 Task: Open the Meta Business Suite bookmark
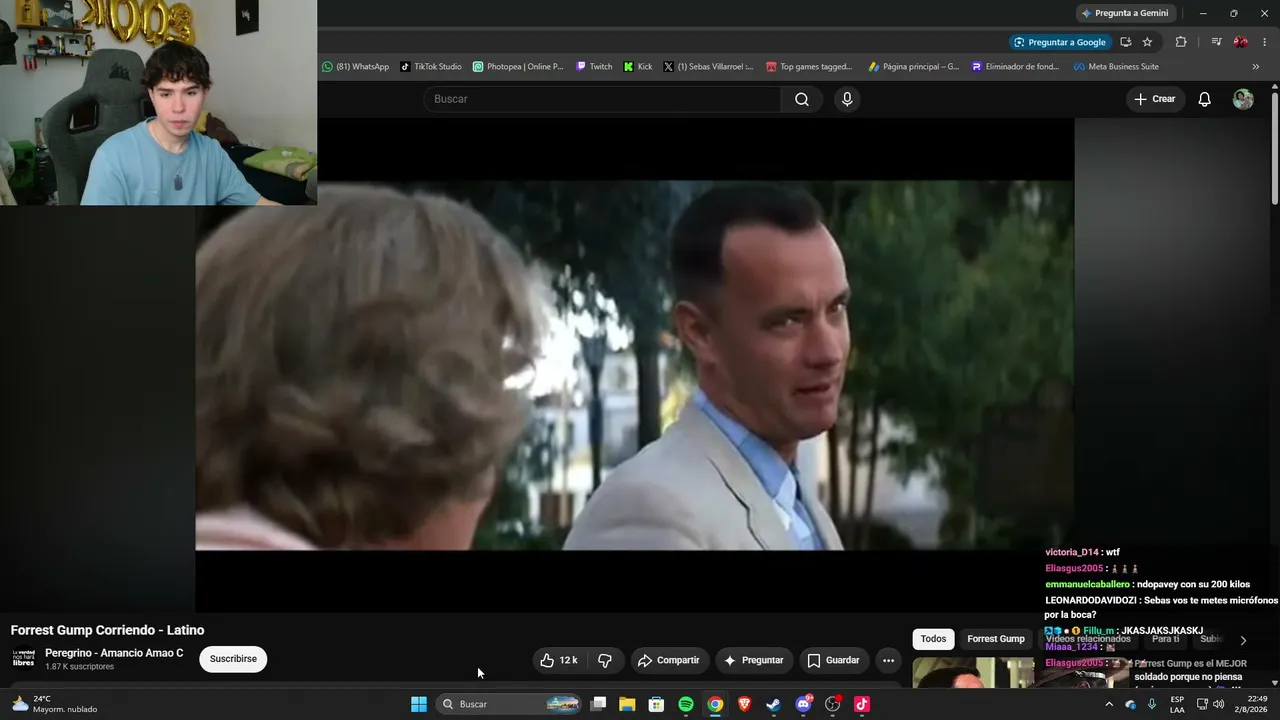pyautogui.click(x=1116, y=67)
